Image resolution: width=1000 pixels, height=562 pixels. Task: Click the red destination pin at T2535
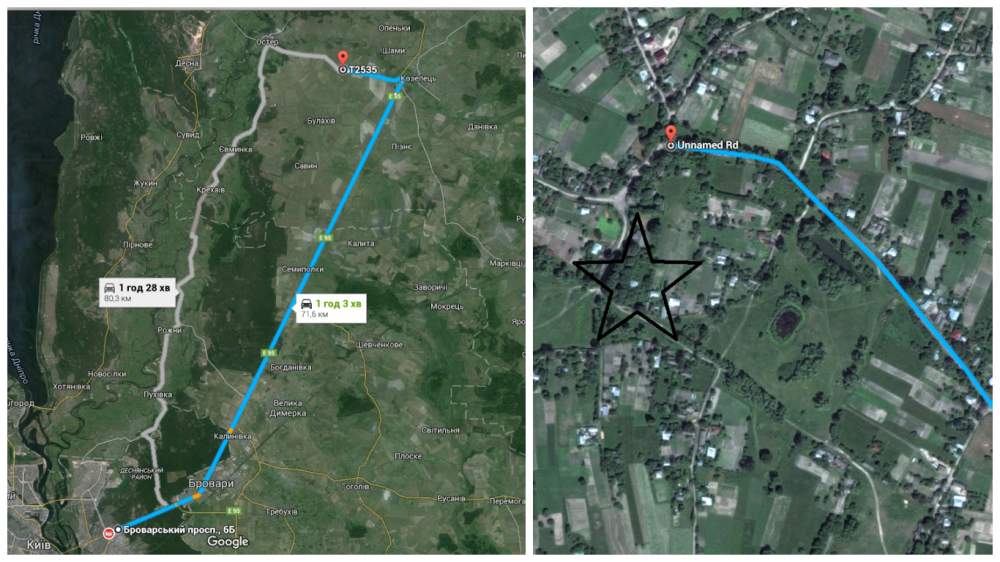(x=343, y=58)
